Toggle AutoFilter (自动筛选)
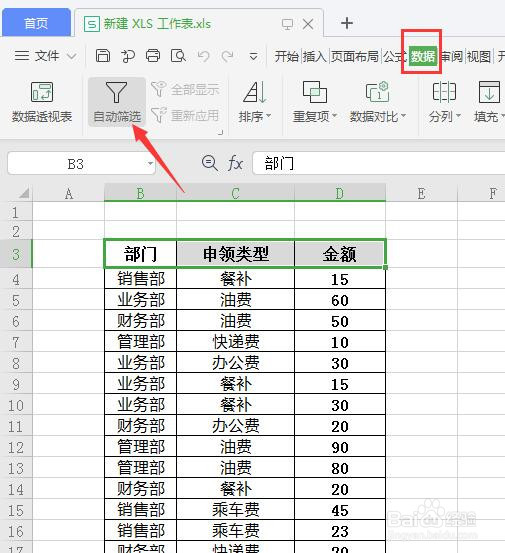The height and width of the screenshot is (553, 505). (x=117, y=102)
